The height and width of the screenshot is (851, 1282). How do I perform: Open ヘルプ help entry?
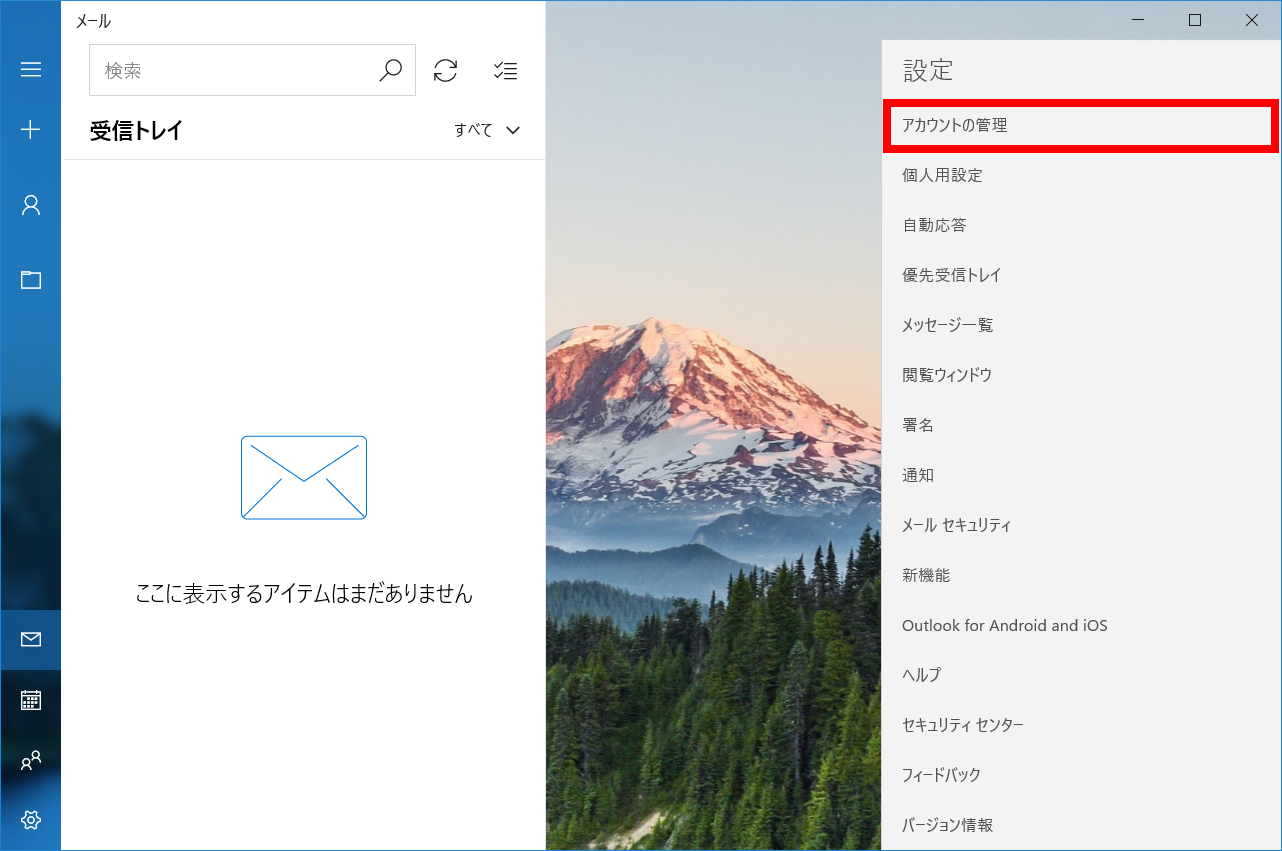1081,675
